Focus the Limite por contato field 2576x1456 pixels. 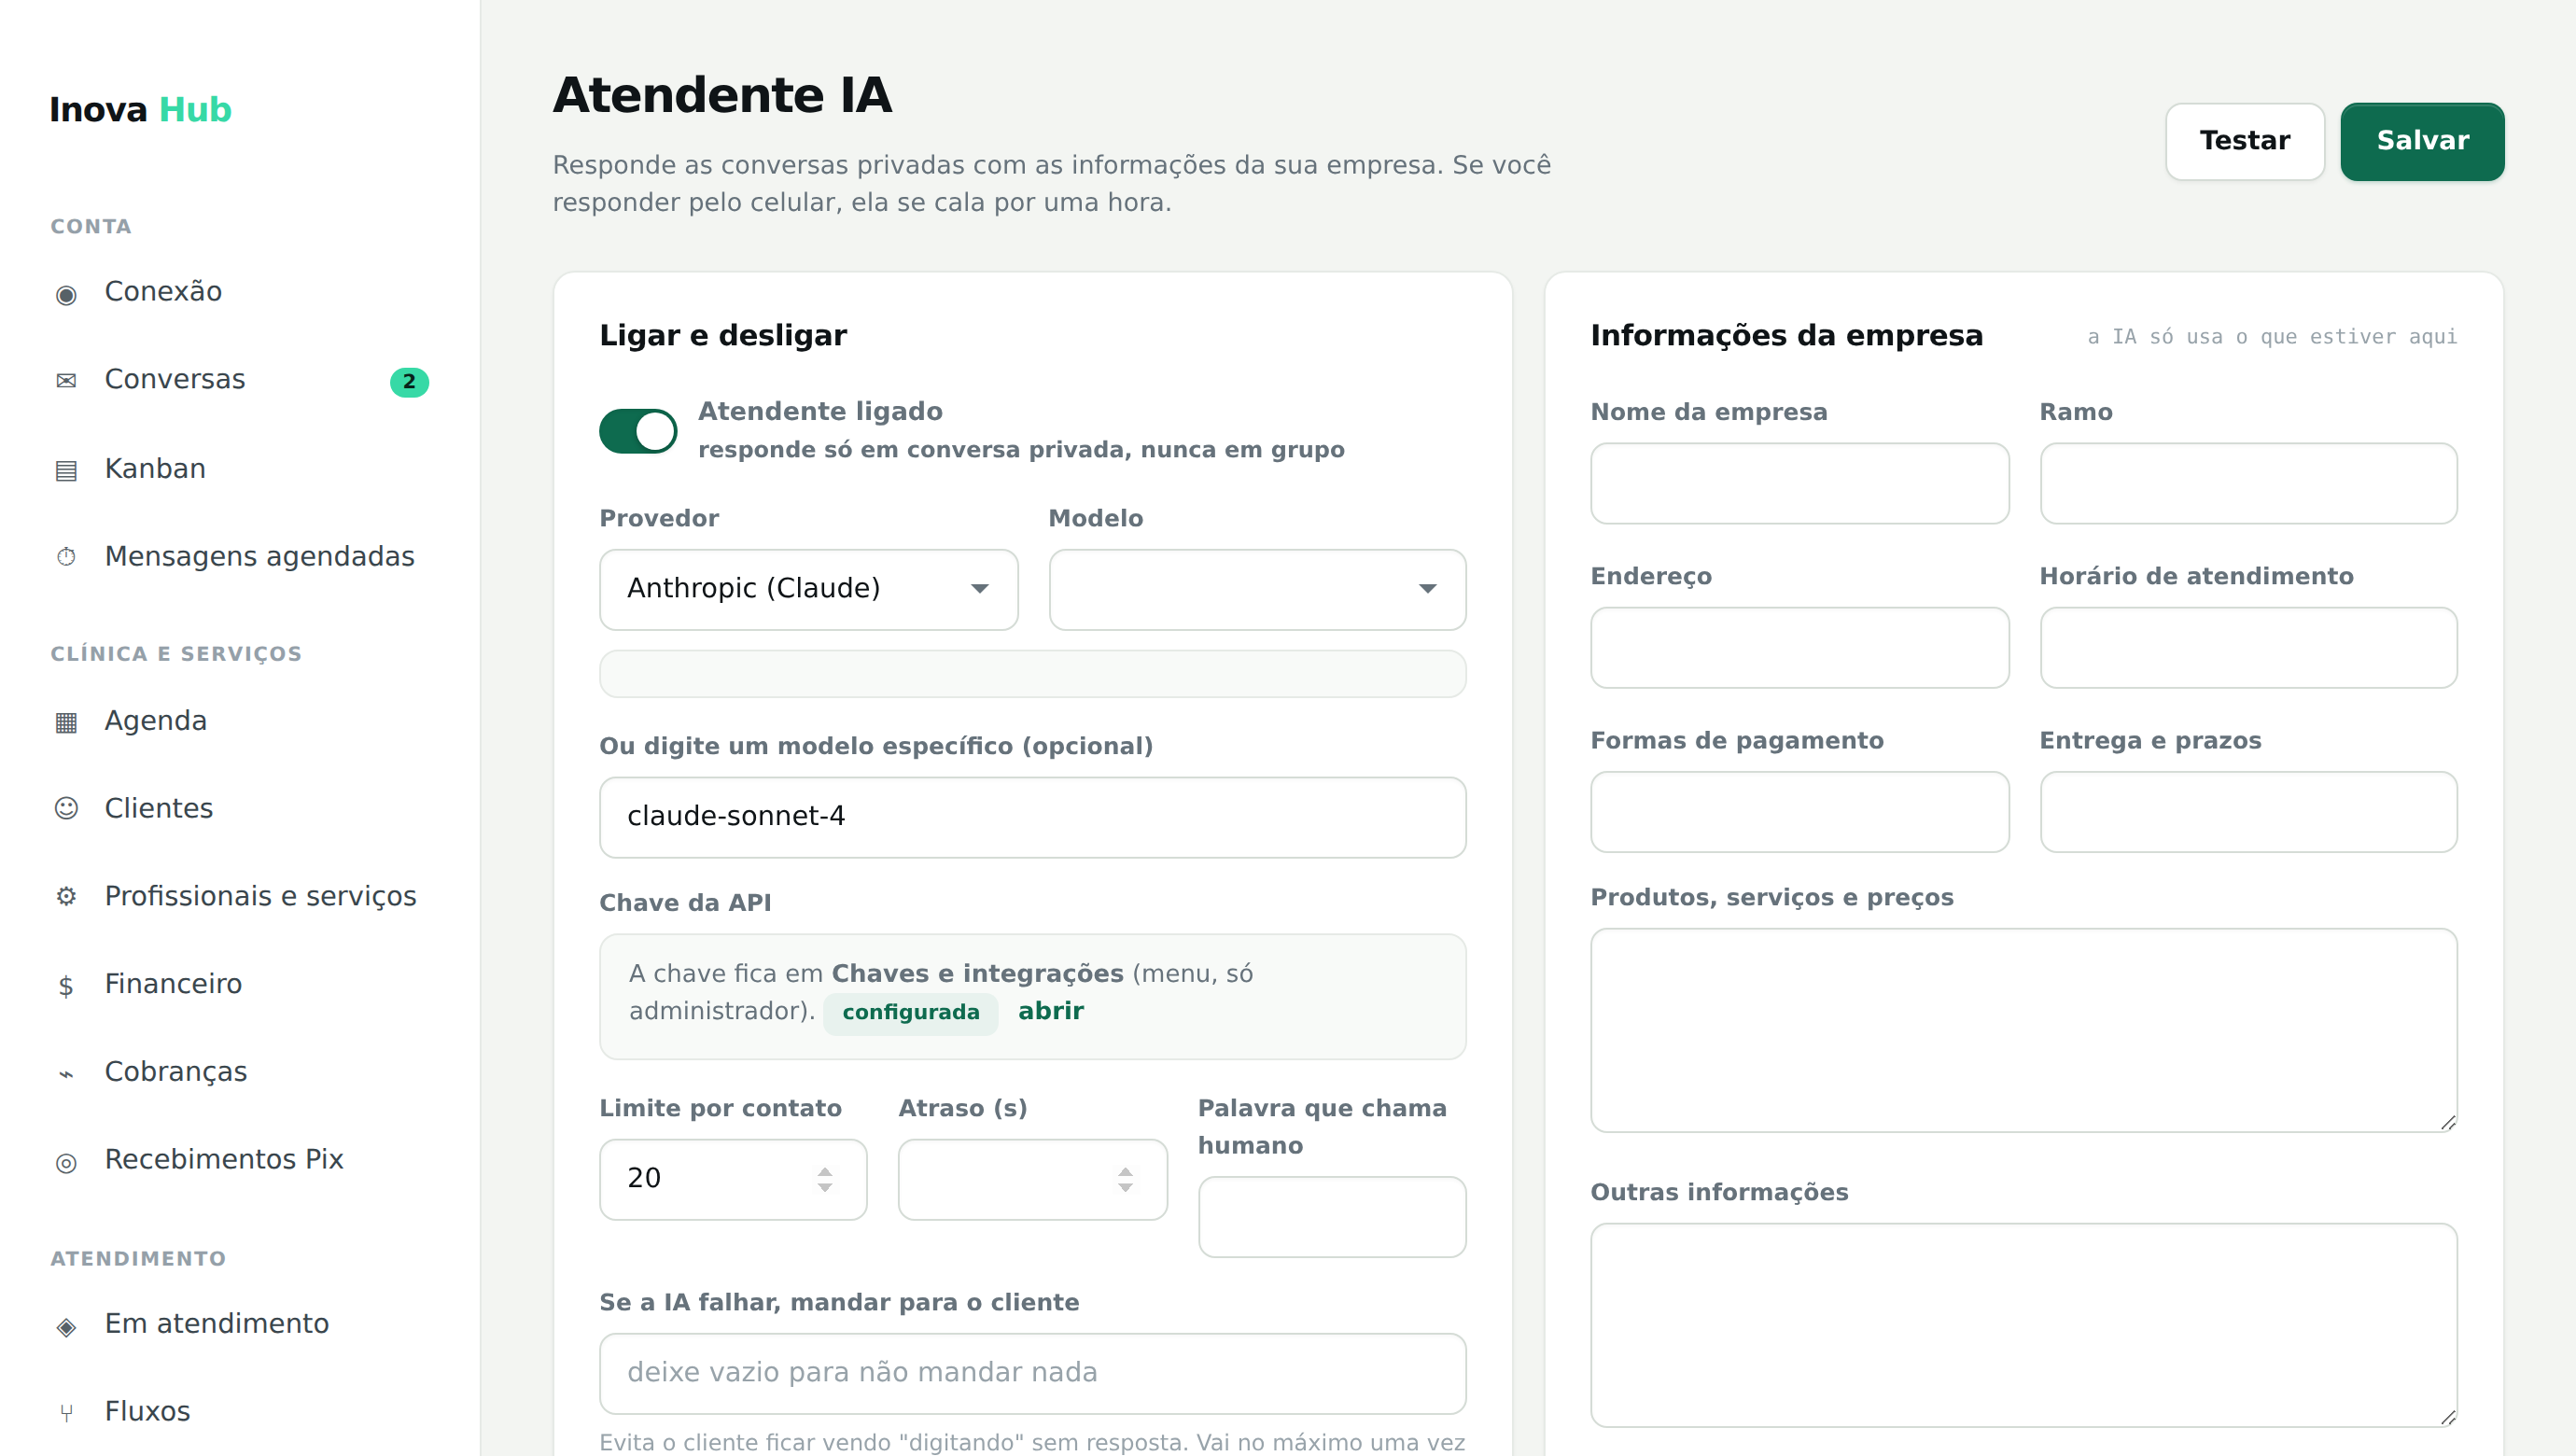733,1179
